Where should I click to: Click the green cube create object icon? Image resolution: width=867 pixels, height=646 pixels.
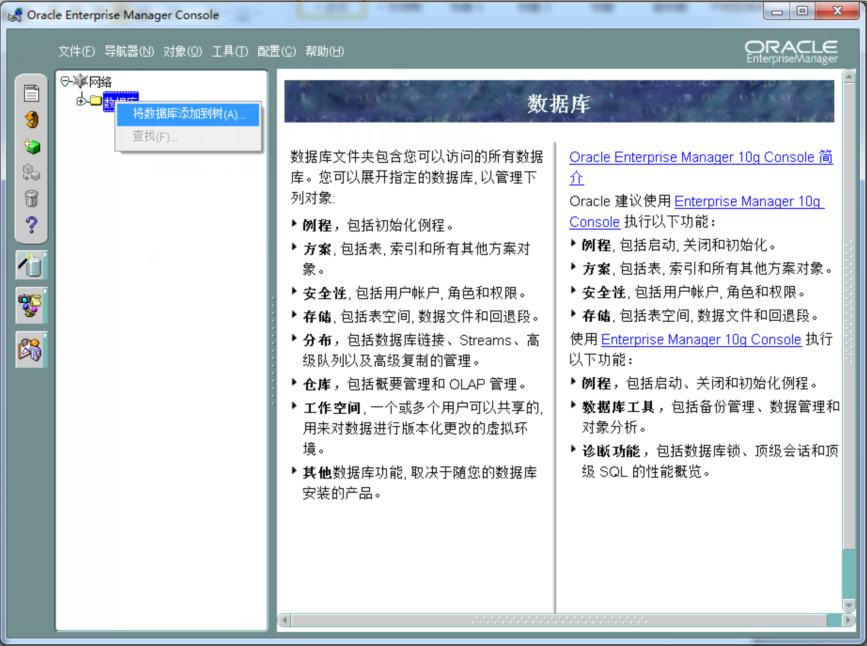(32, 146)
